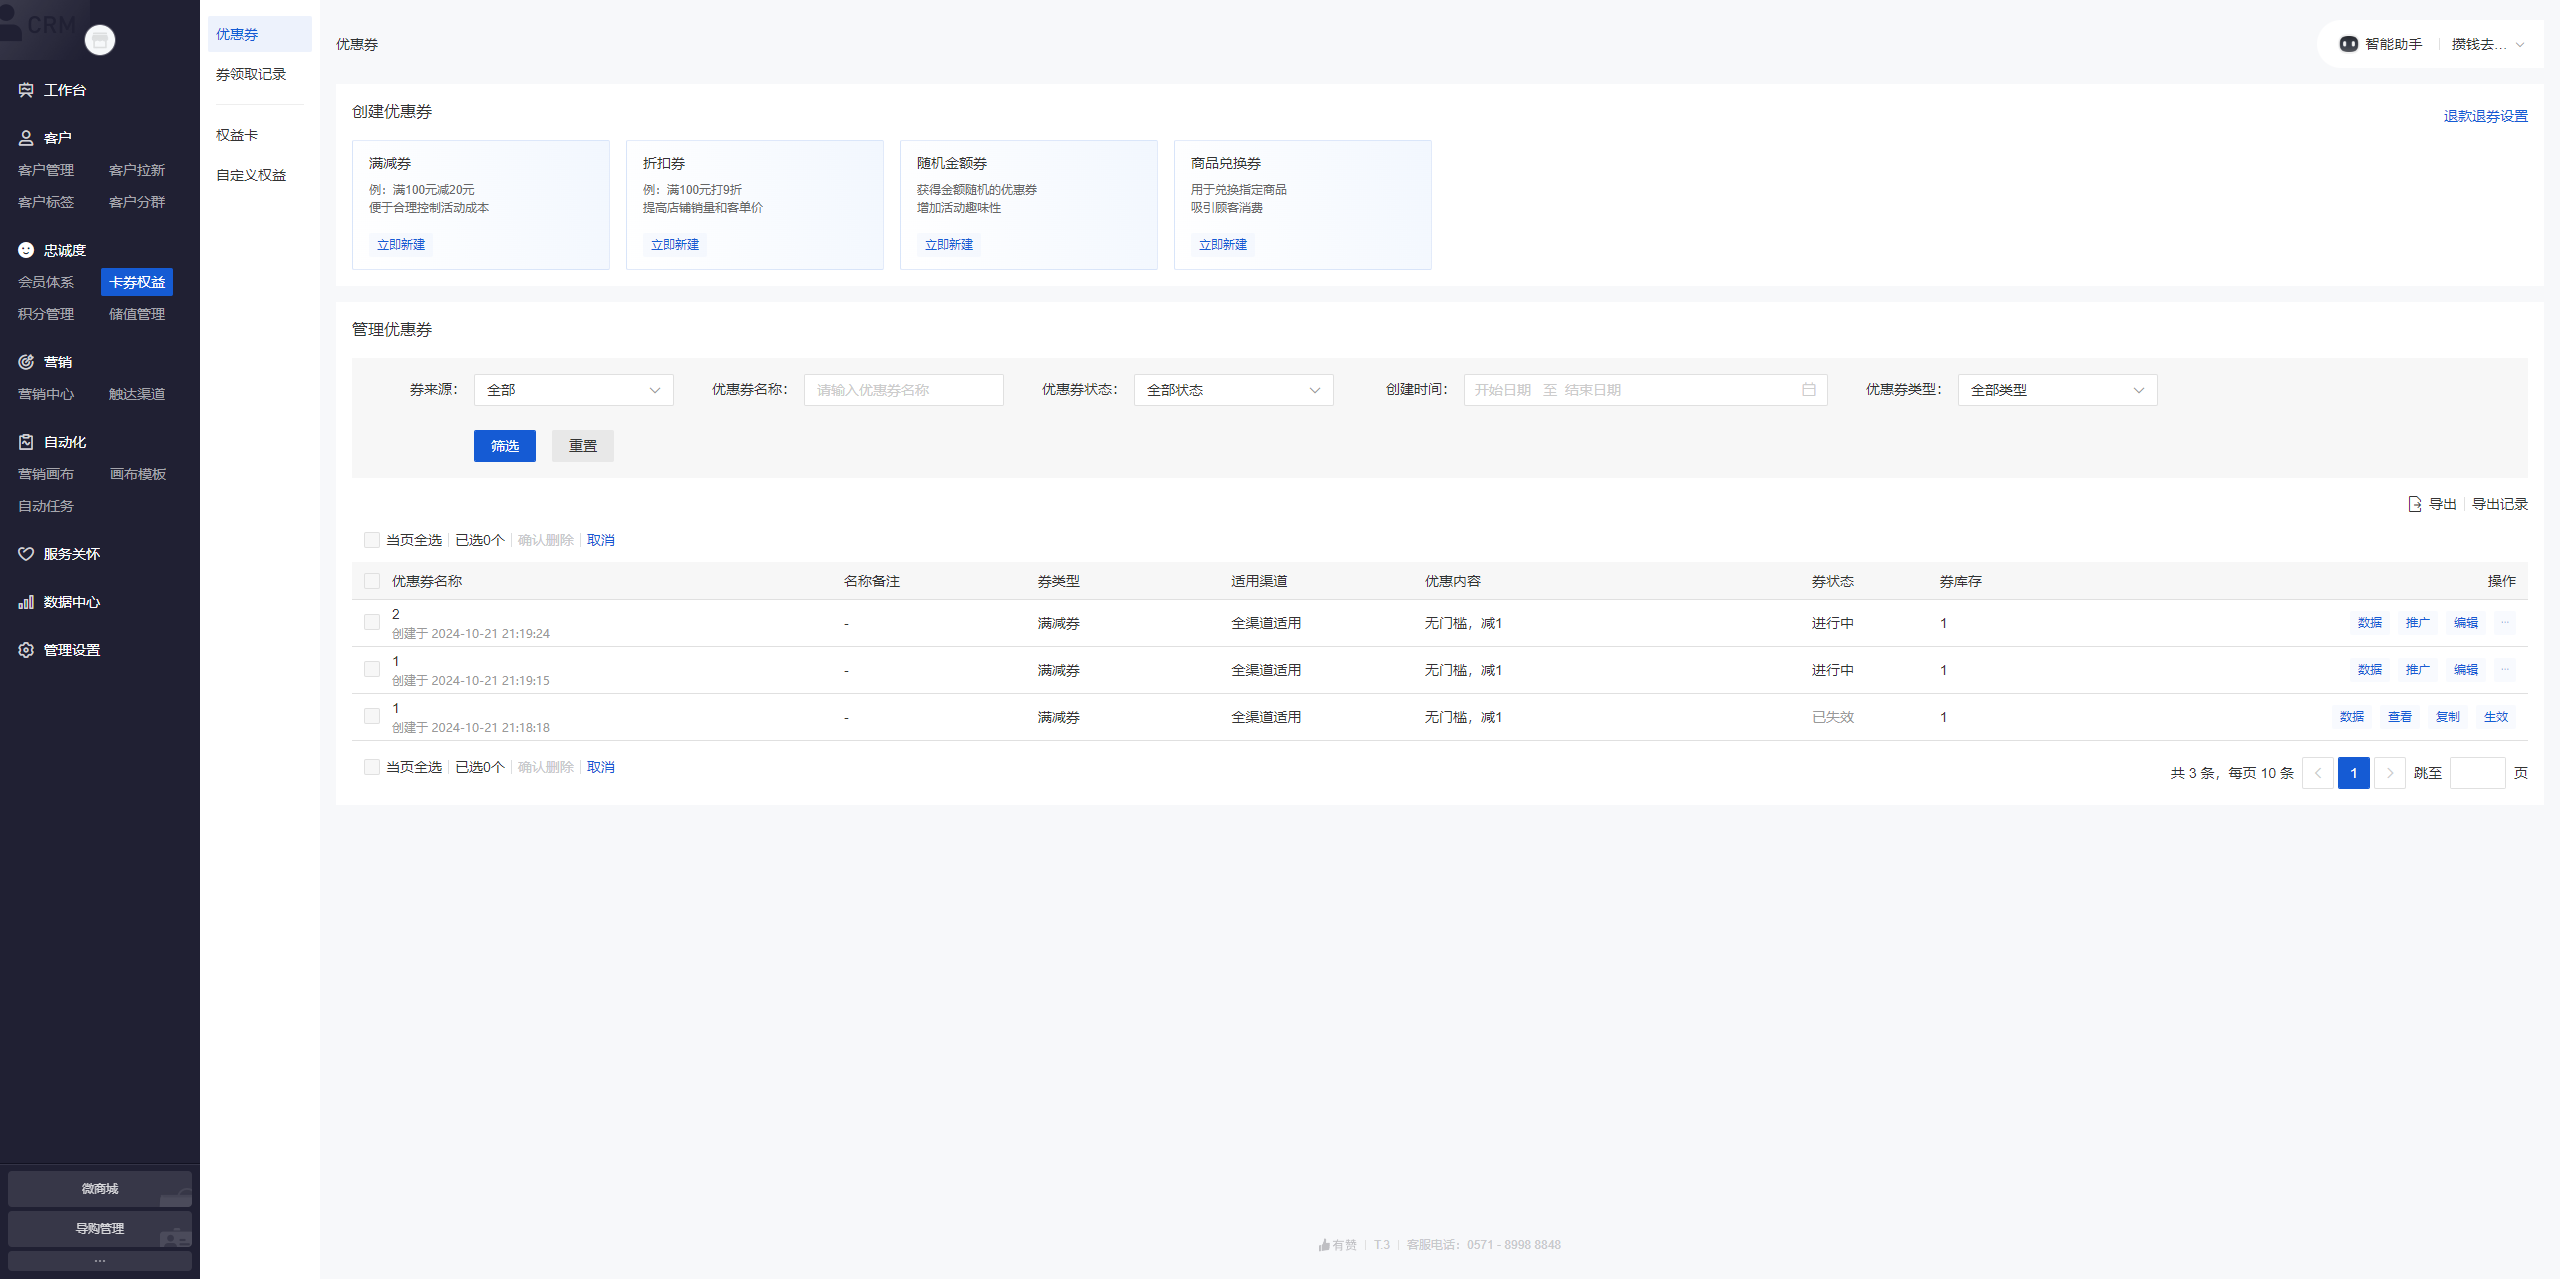The height and width of the screenshot is (1279, 2560).
Task: Click the data center bar chart icon
Action: coord(26,602)
